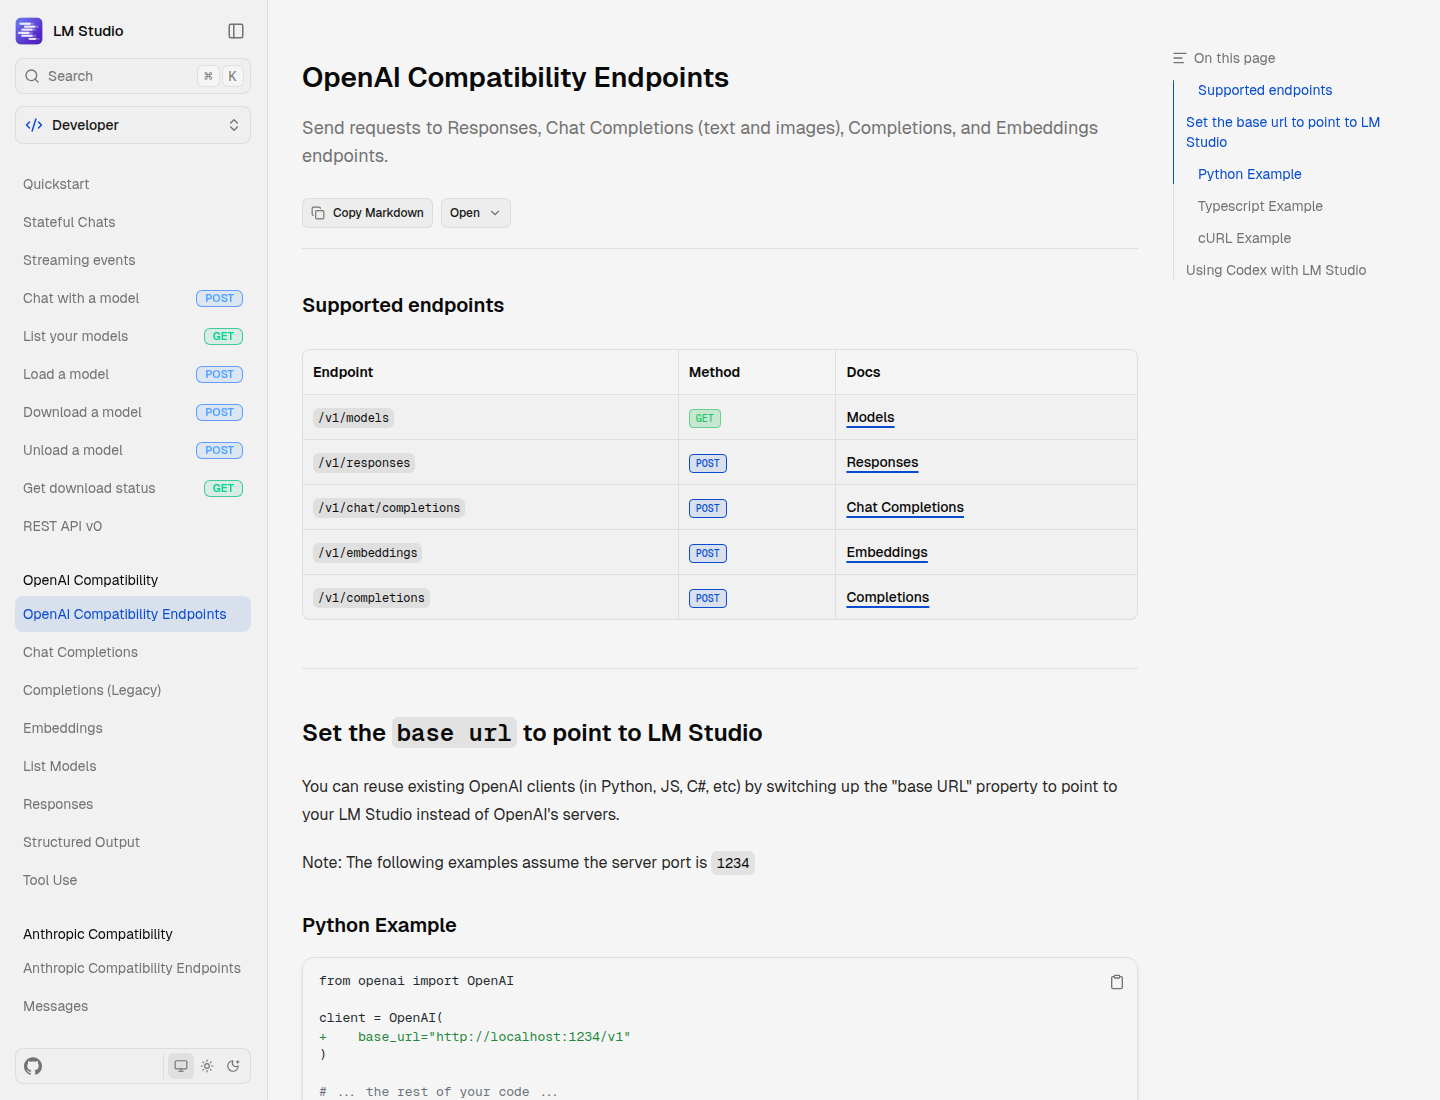Click the /v1/chat/completions endpoint code cell
The image size is (1440, 1100).
[389, 508]
